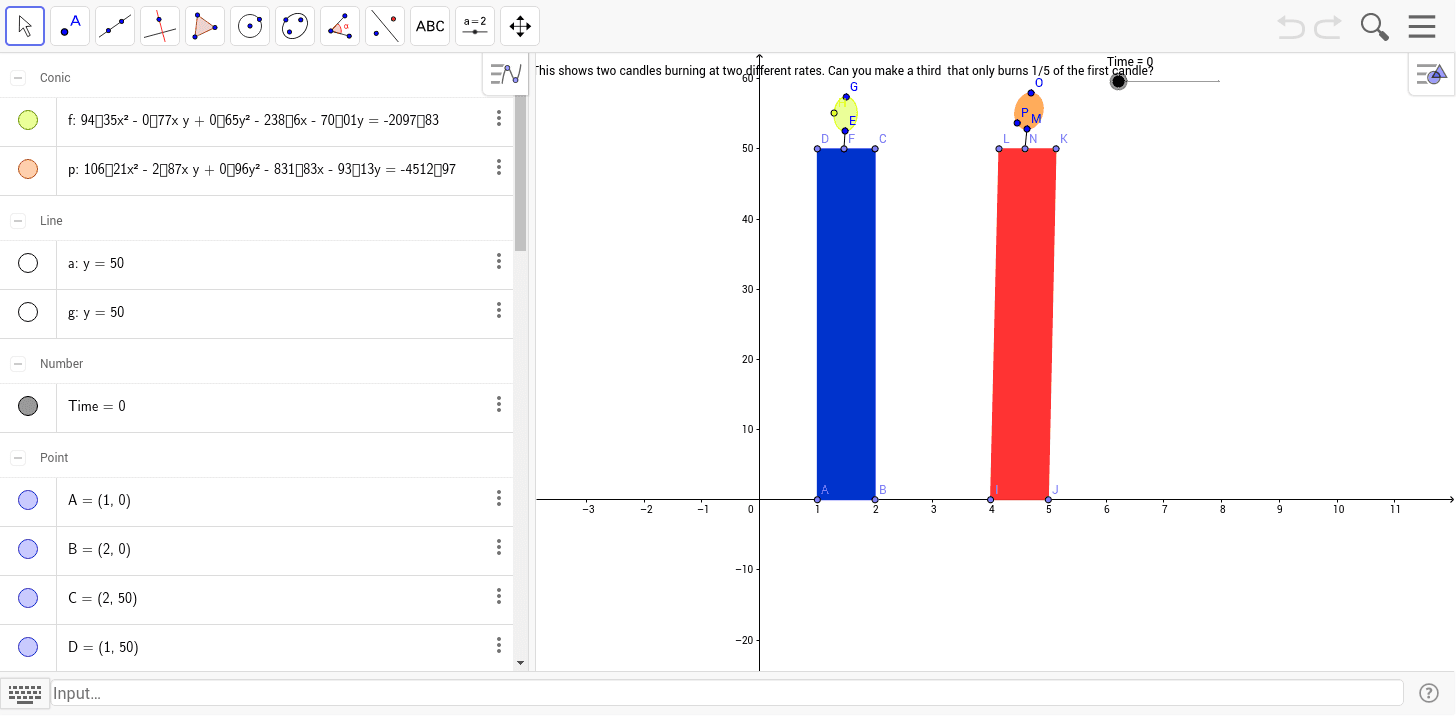
Task: Toggle visibility of point C
Action: 28,598
